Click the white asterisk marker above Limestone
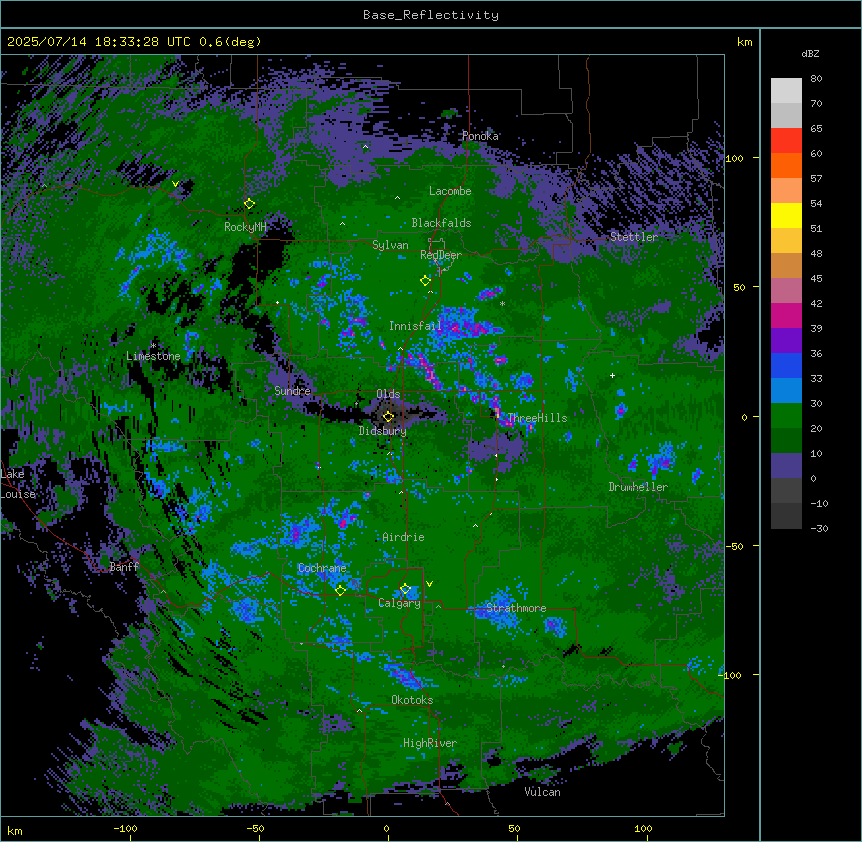The image size is (862, 842). (x=153, y=345)
